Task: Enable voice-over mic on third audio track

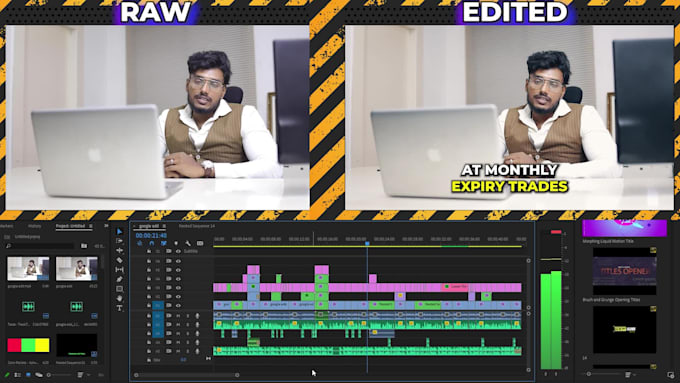Action: coord(197,334)
